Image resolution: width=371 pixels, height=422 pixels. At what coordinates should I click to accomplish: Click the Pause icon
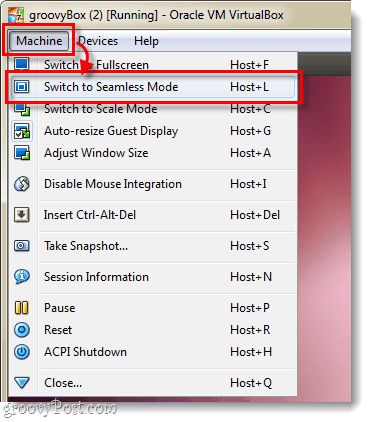(x=22, y=307)
